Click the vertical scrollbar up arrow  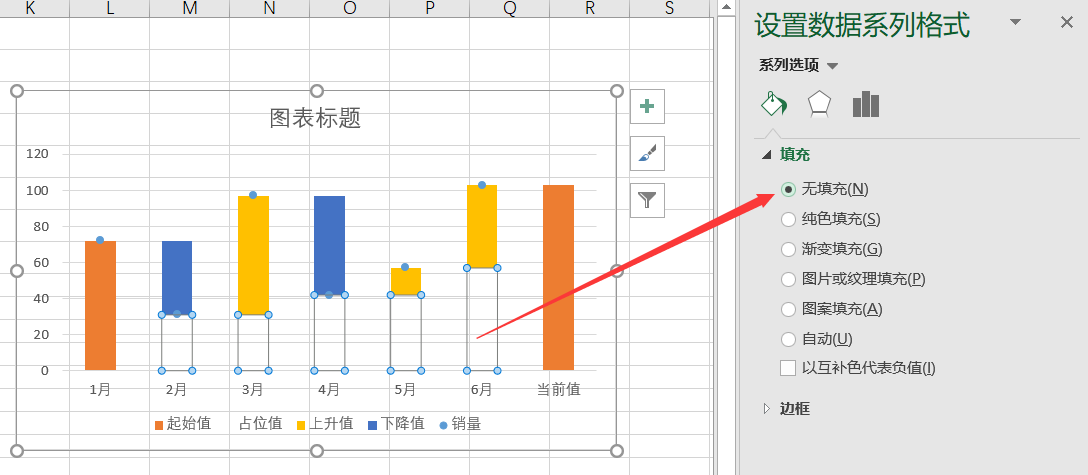(x=725, y=8)
